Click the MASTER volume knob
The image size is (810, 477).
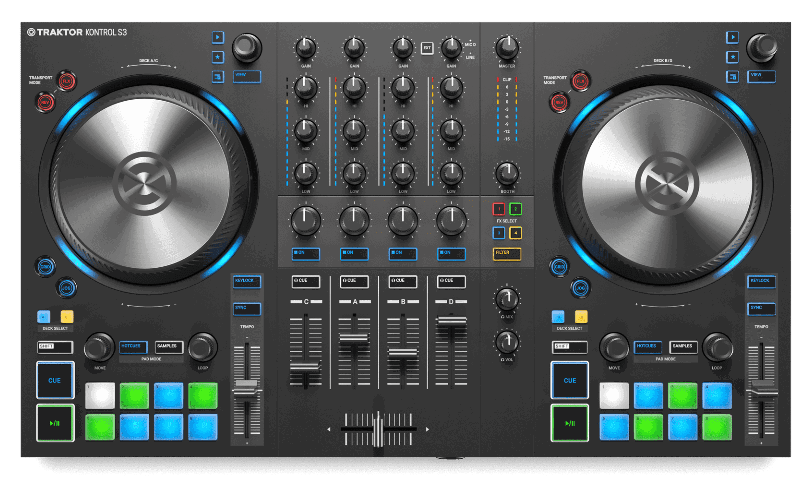pos(507,48)
